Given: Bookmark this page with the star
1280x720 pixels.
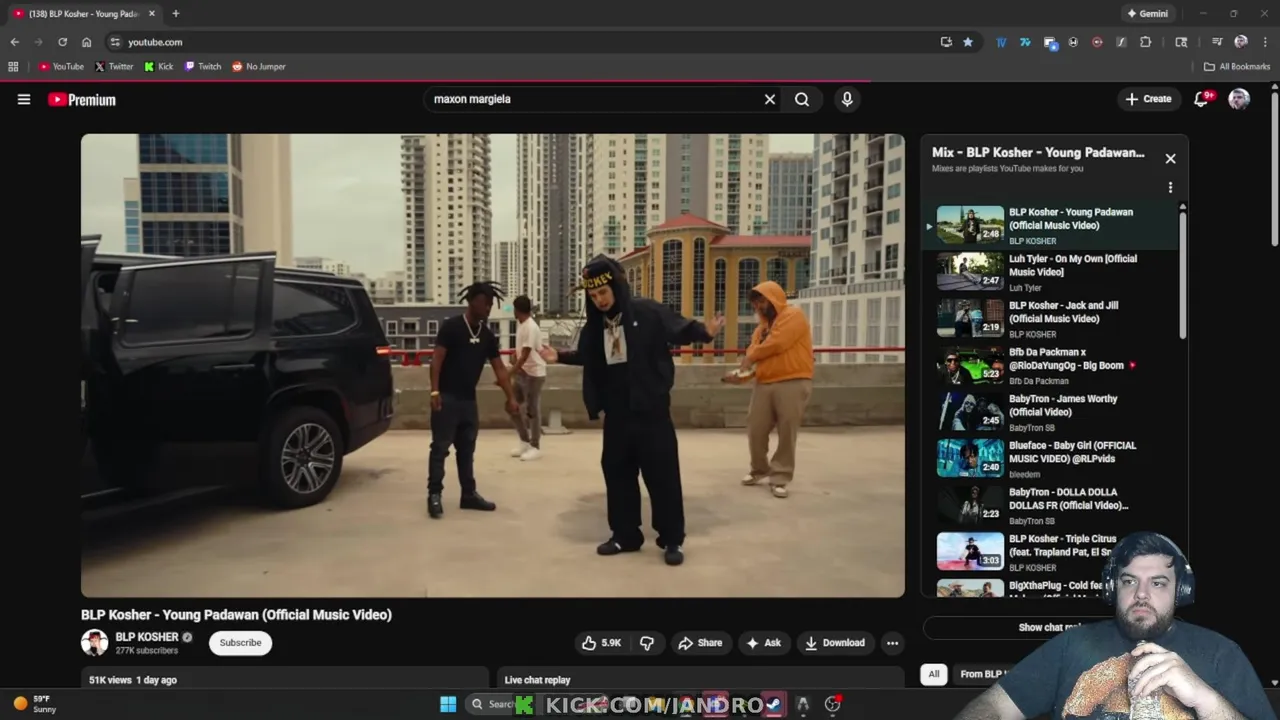Looking at the screenshot, I should (968, 42).
